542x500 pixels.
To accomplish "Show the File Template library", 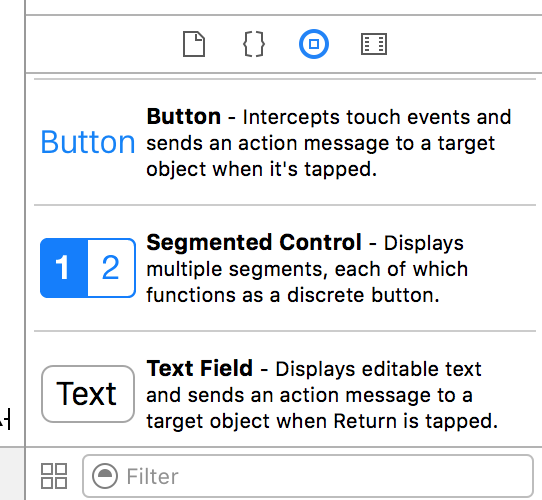I will (x=194, y=44).
